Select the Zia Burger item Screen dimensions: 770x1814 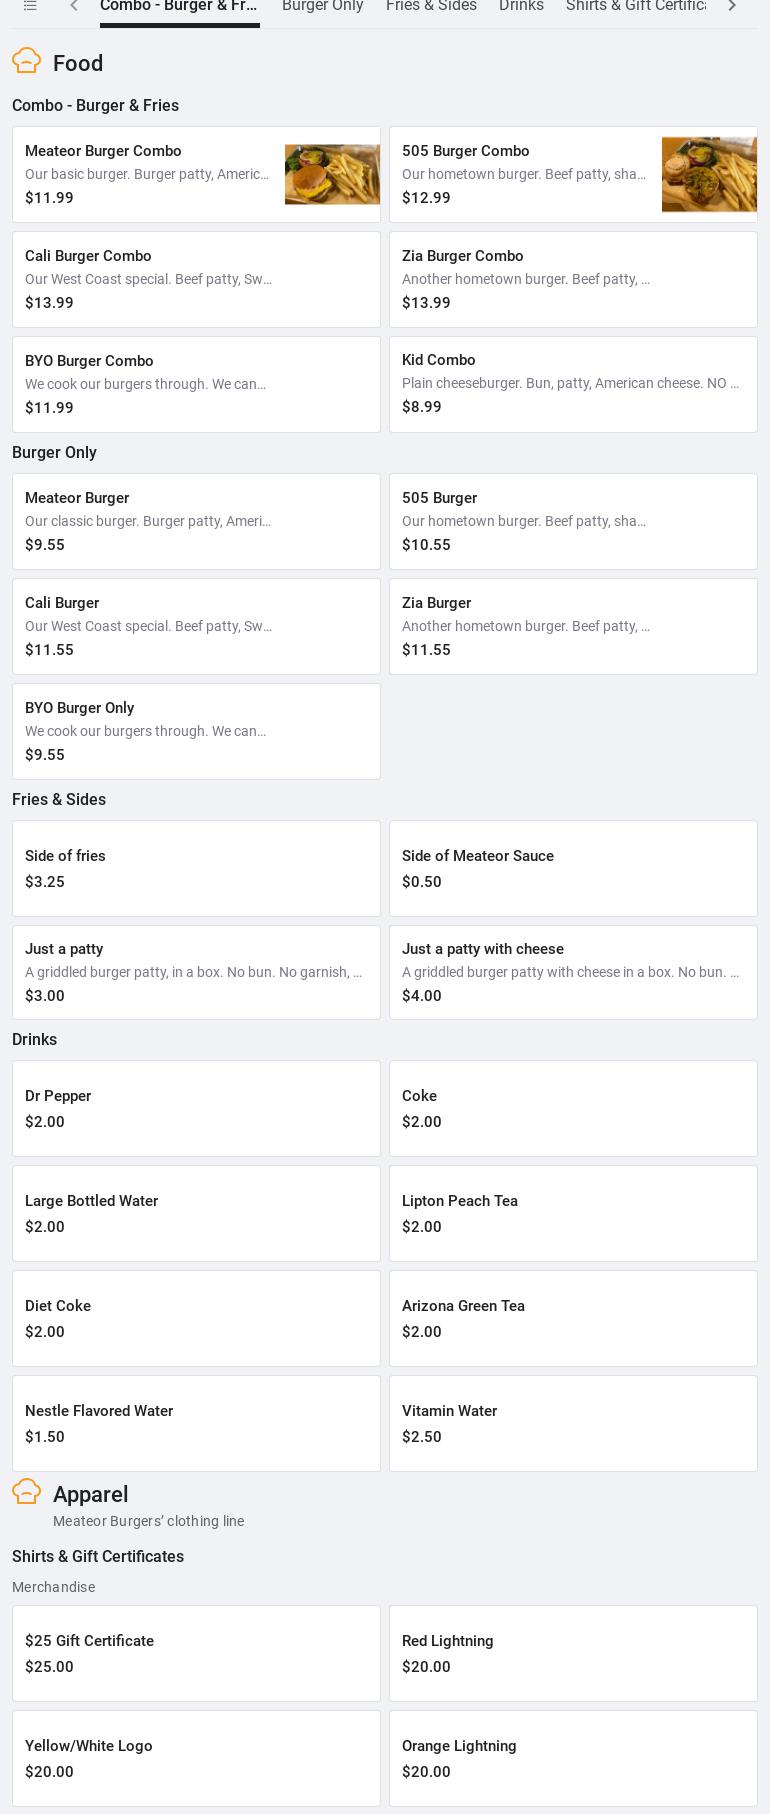coord(573,626)
